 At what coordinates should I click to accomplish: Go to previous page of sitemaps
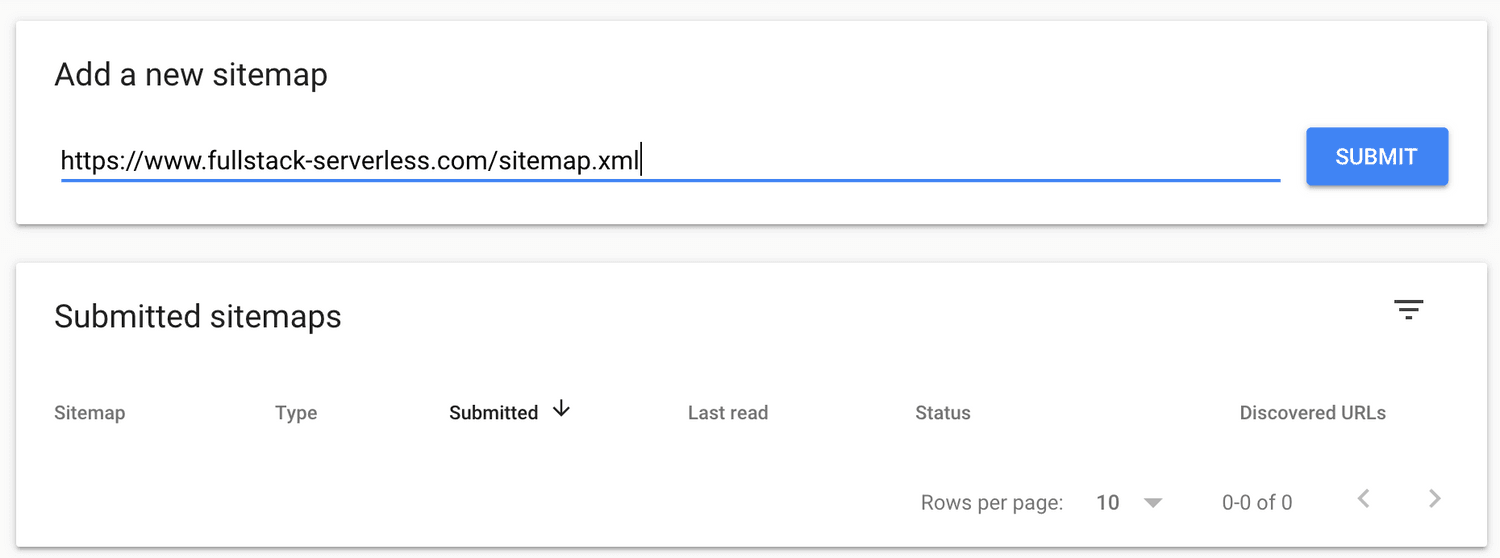[x=1363, y=498]
